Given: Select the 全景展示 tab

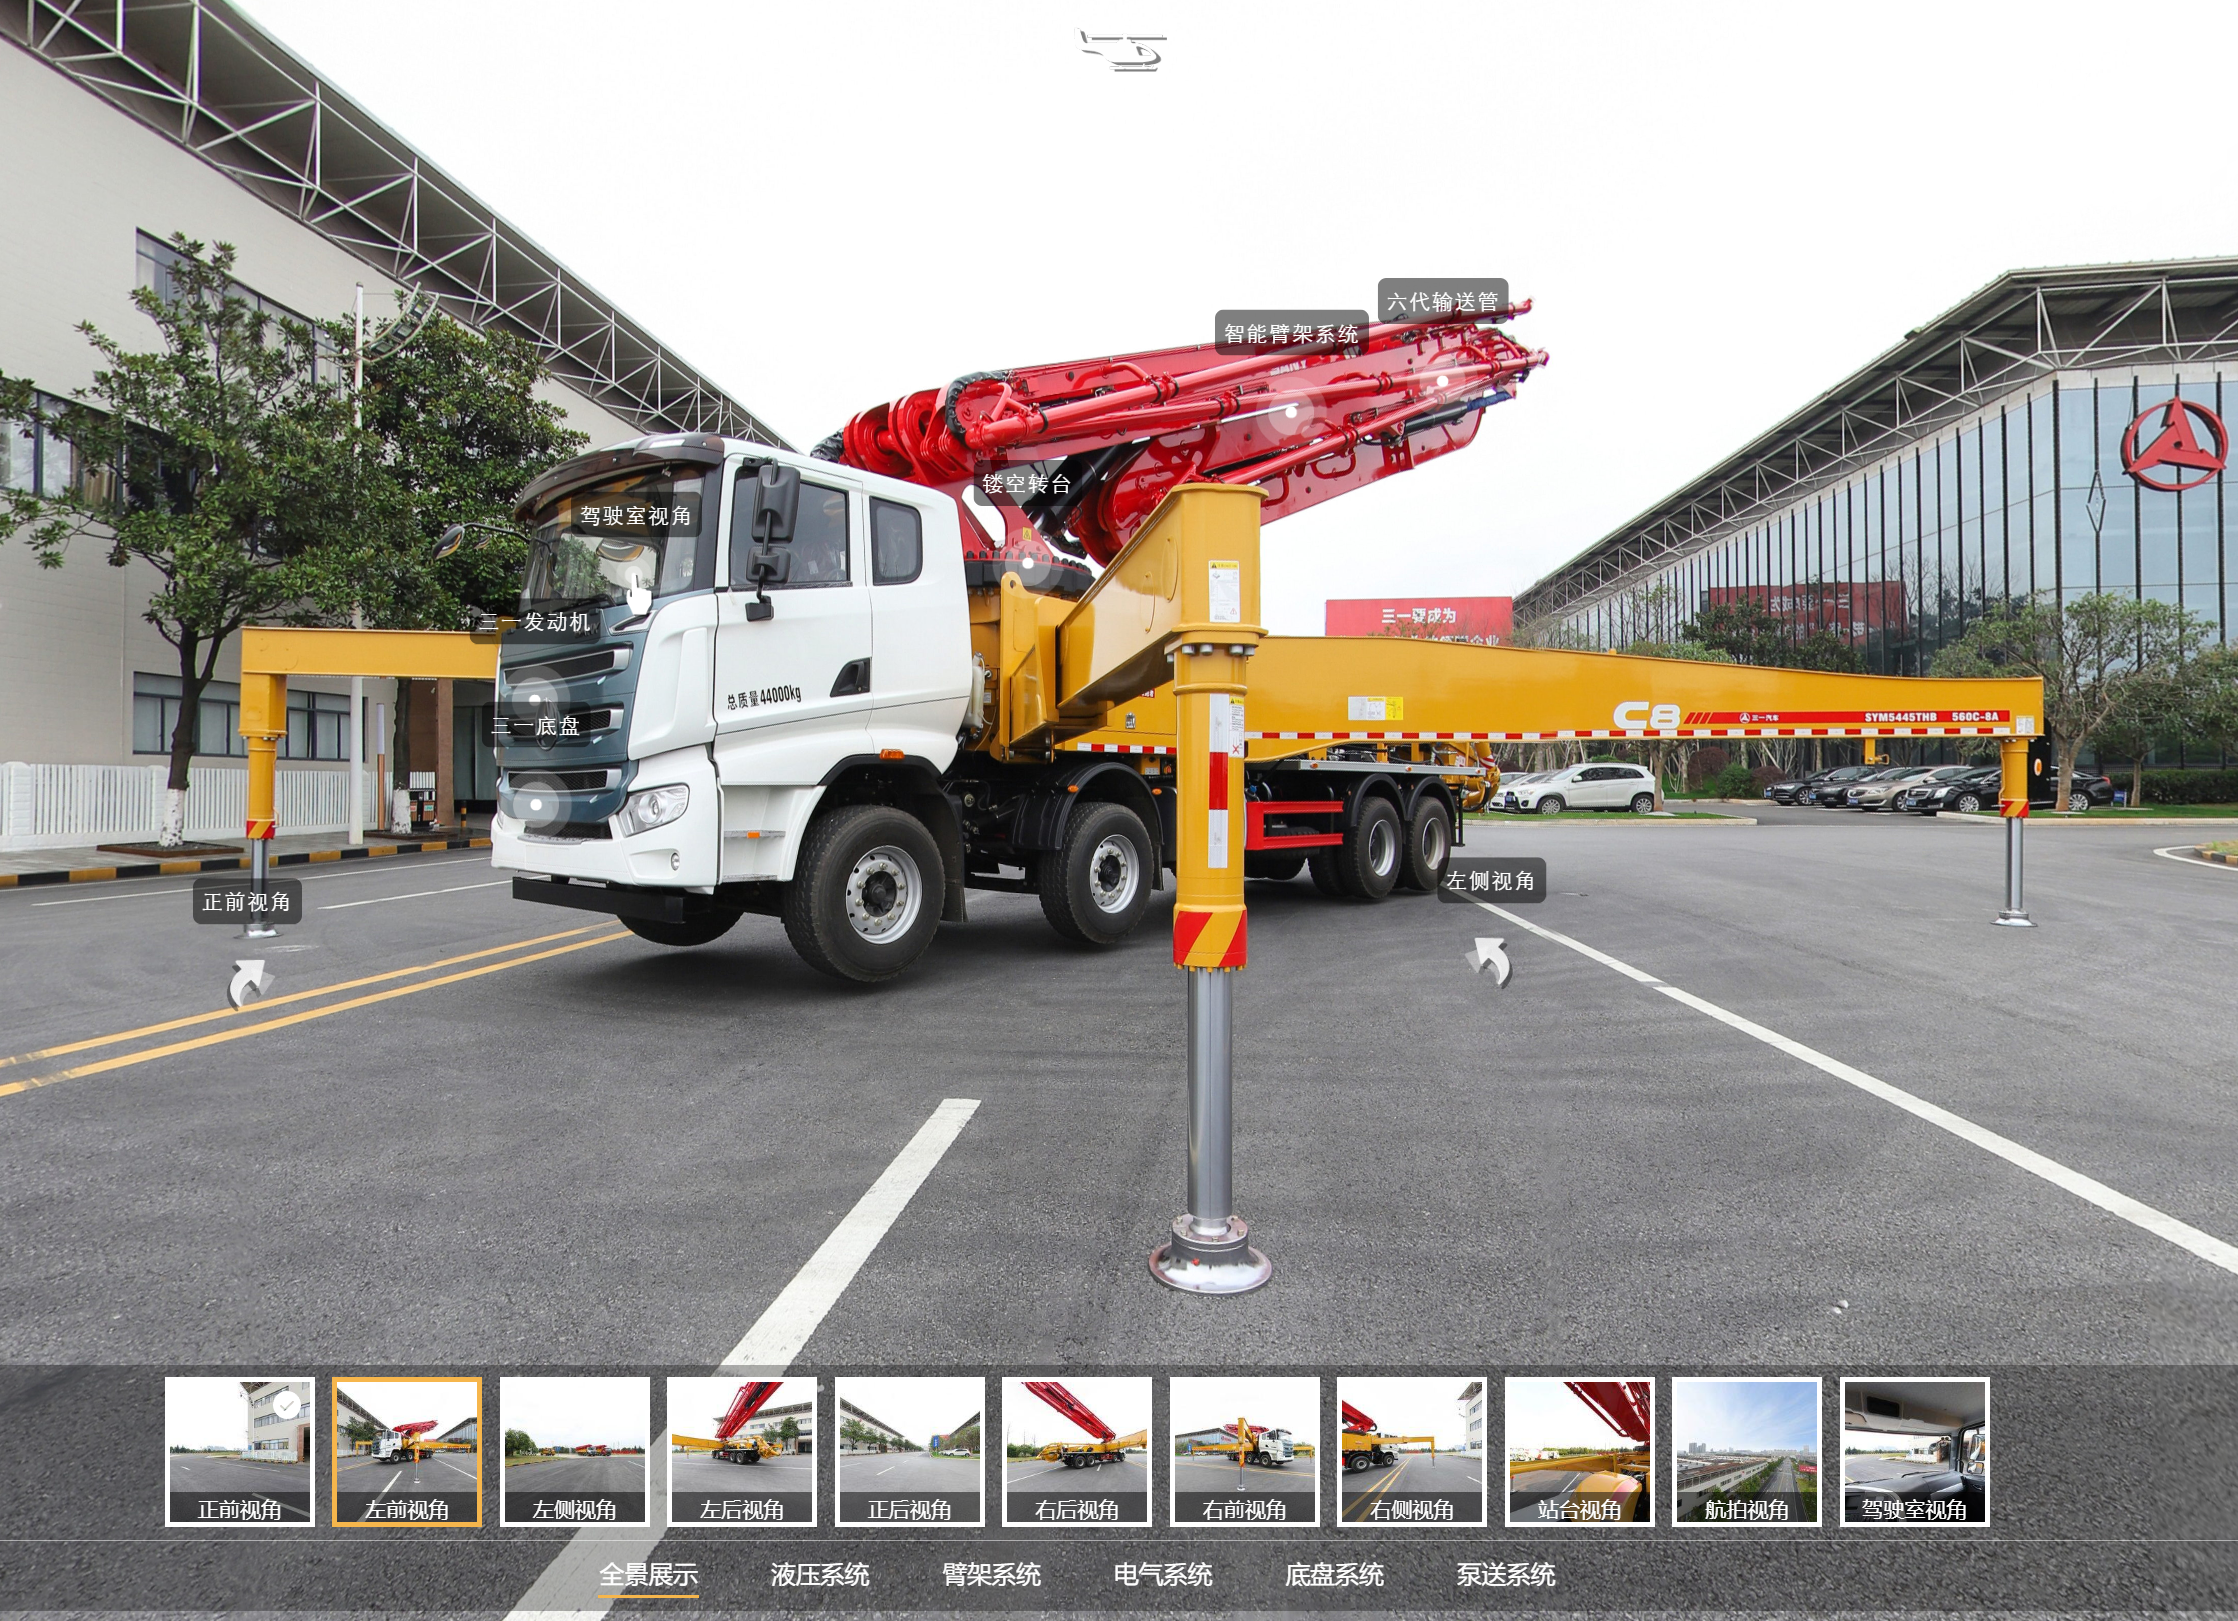Looking at the screenshot, I should pyautogui.click(x=648, y=1575).
